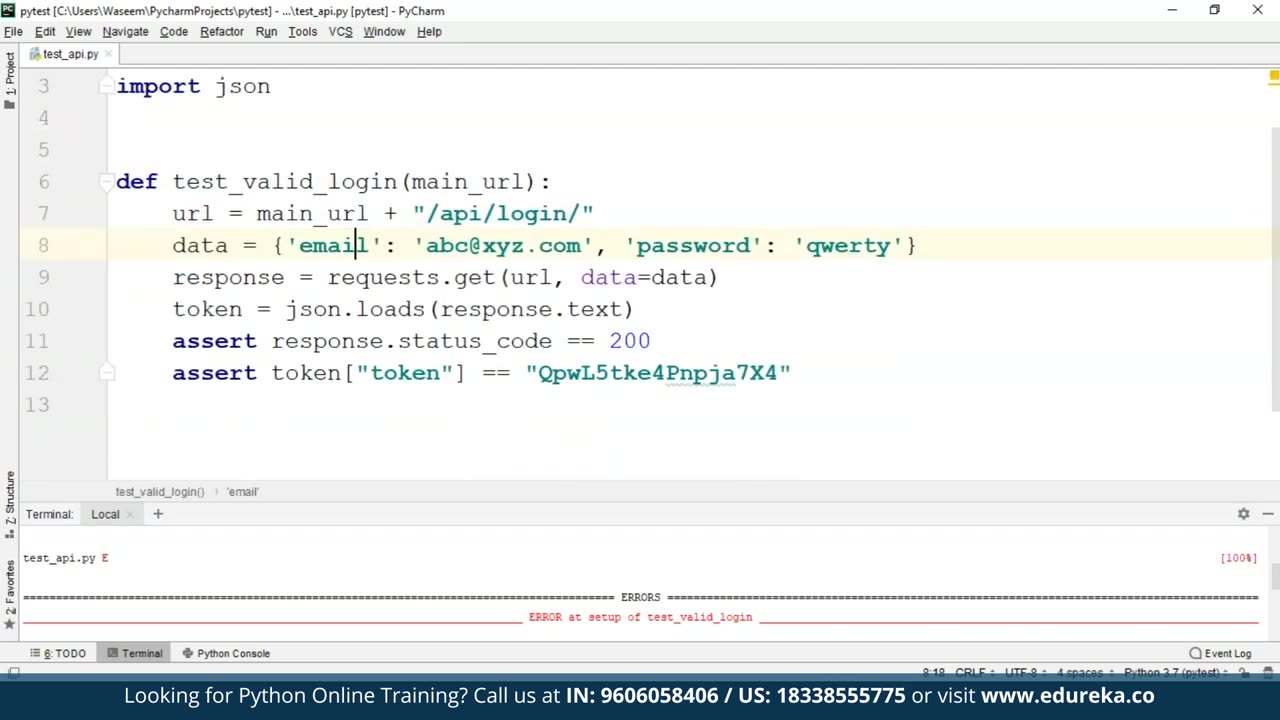Open the Window menu

[x=384, y=31]
